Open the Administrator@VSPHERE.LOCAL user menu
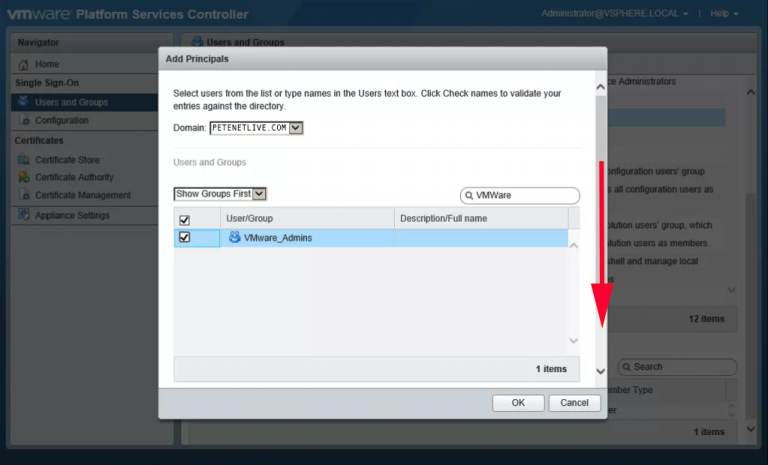 coord(614,14)
